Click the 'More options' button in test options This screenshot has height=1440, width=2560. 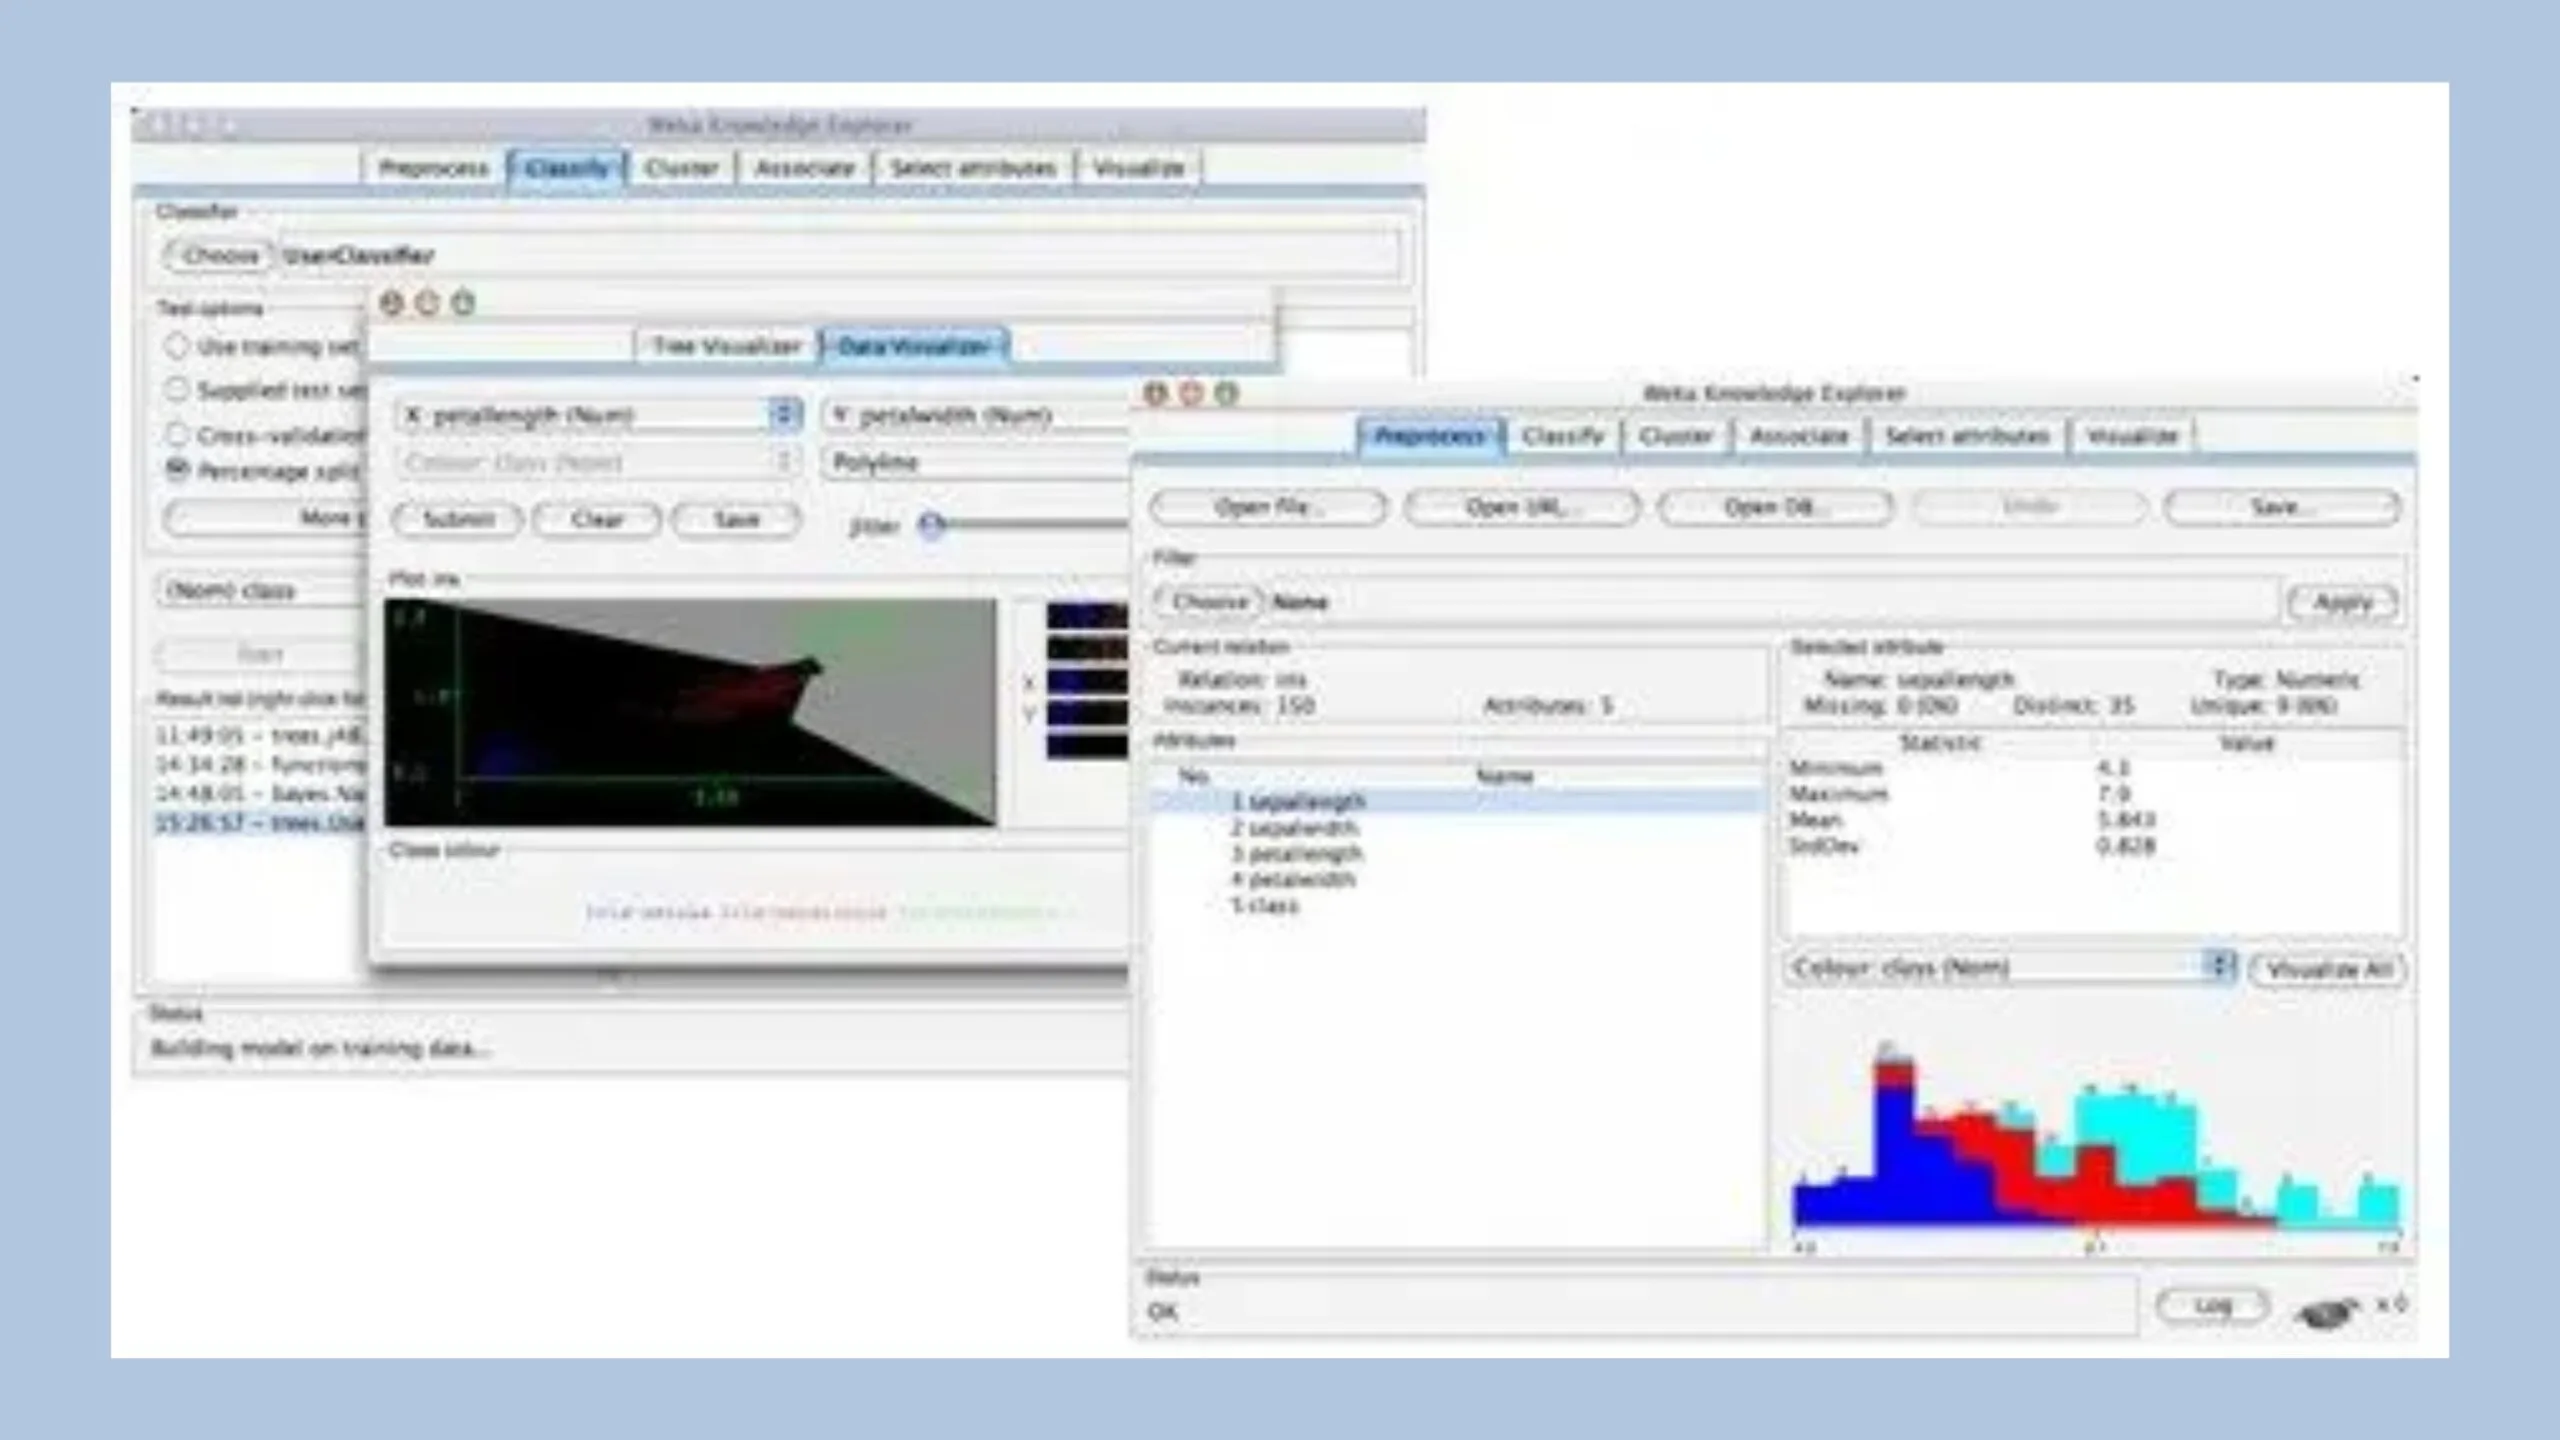[266, 517]
